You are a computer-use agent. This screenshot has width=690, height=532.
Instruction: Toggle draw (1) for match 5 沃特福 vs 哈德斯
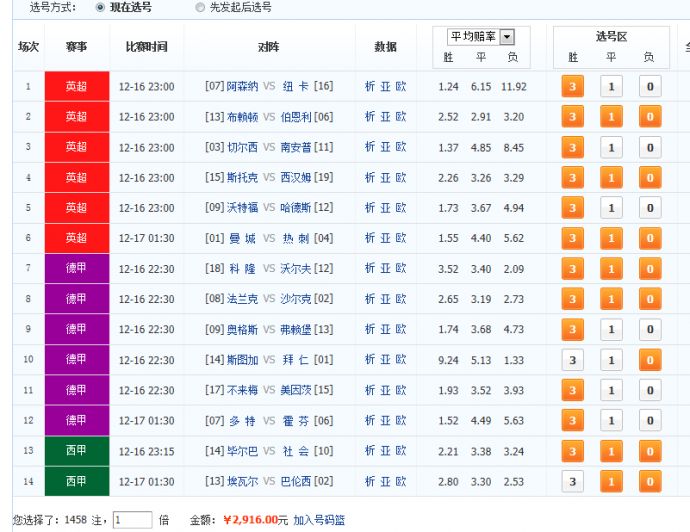click(x=611, y=208)
